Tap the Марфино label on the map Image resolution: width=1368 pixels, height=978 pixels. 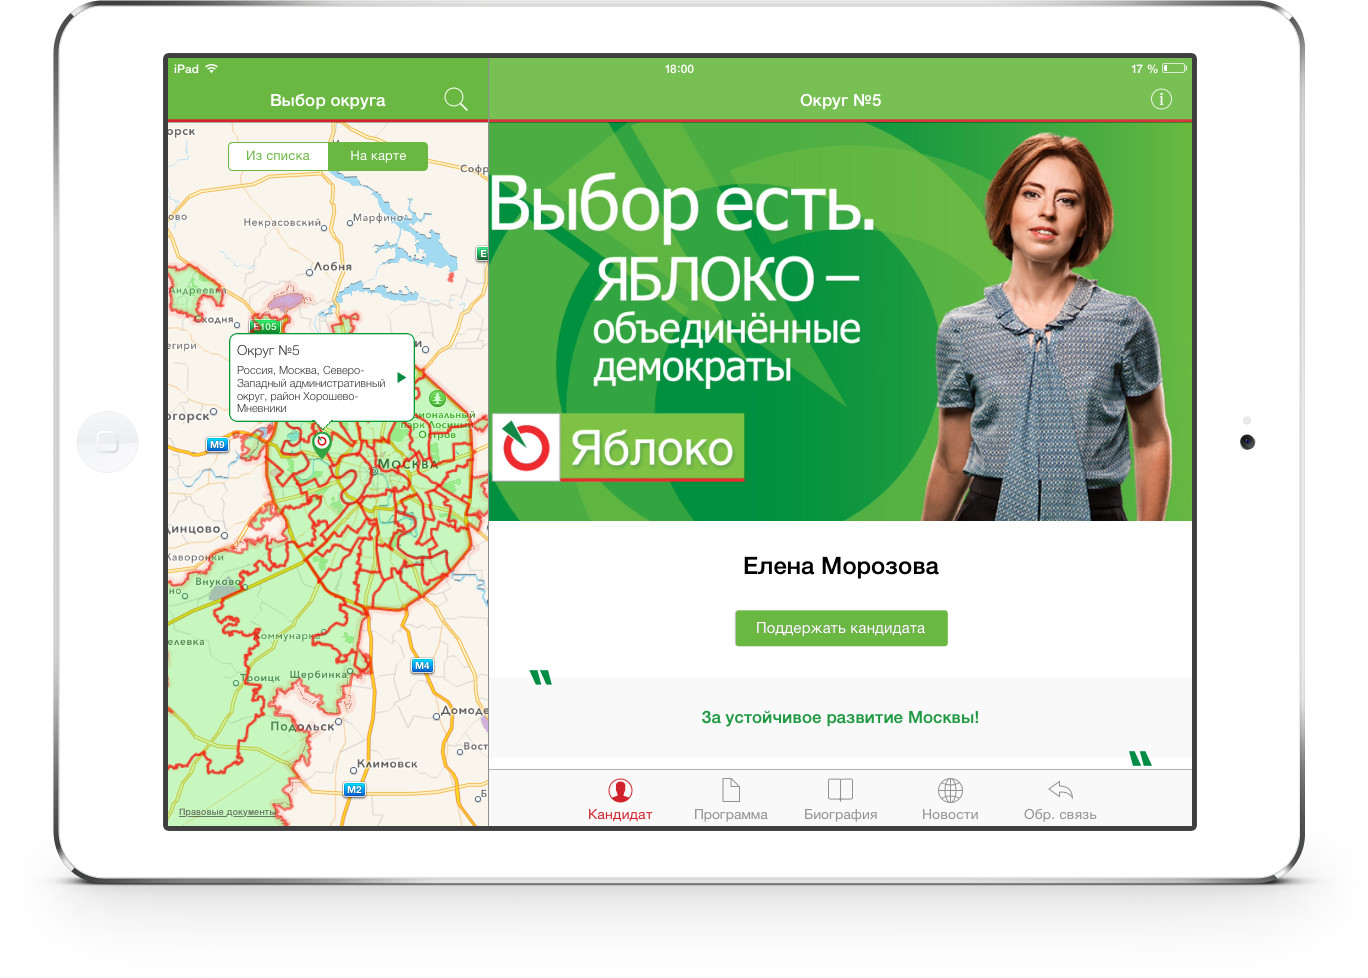(x=378, y=216)
